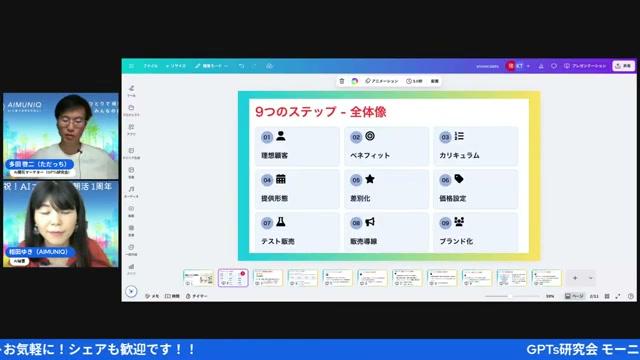Click the calendar icon in card 04
Image resolution: width=640 pixels, height=360 pixels.
coord(281,179)
